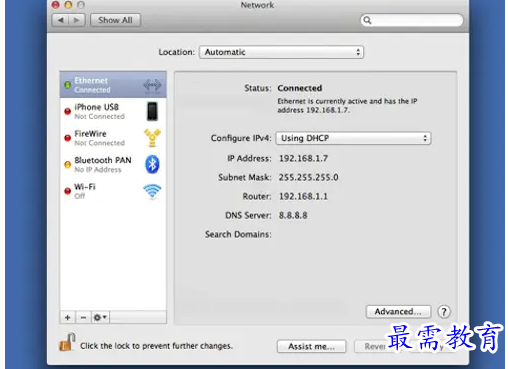Click the lock icon to prevent changes
Image resolution: width=509 pixels, height=369 pixels.
(x=67, y=342)
